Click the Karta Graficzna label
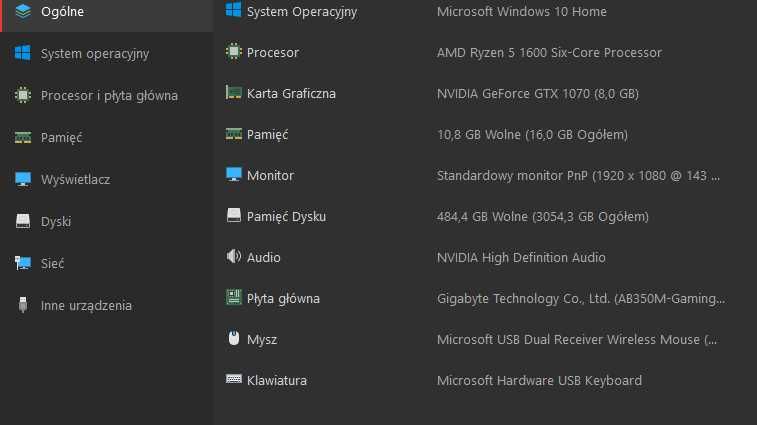The height and width of the screenshot is (425, 757). tap(291, 94)
